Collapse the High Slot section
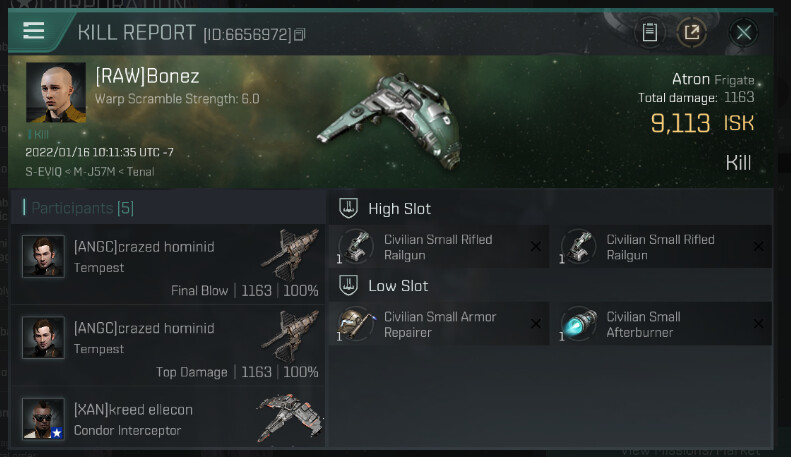The width and height of the screenshot is (791, 457). [x=349, y=208]
